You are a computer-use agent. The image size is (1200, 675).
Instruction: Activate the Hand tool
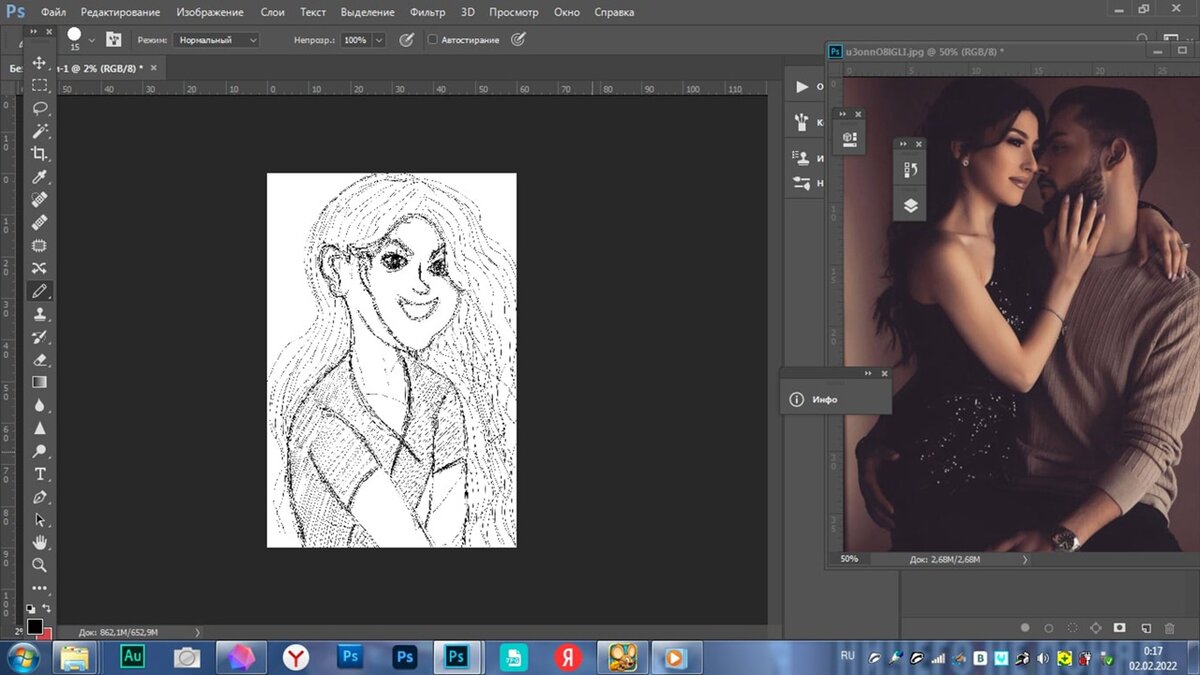pyautogui.click(x=39, y=542)
